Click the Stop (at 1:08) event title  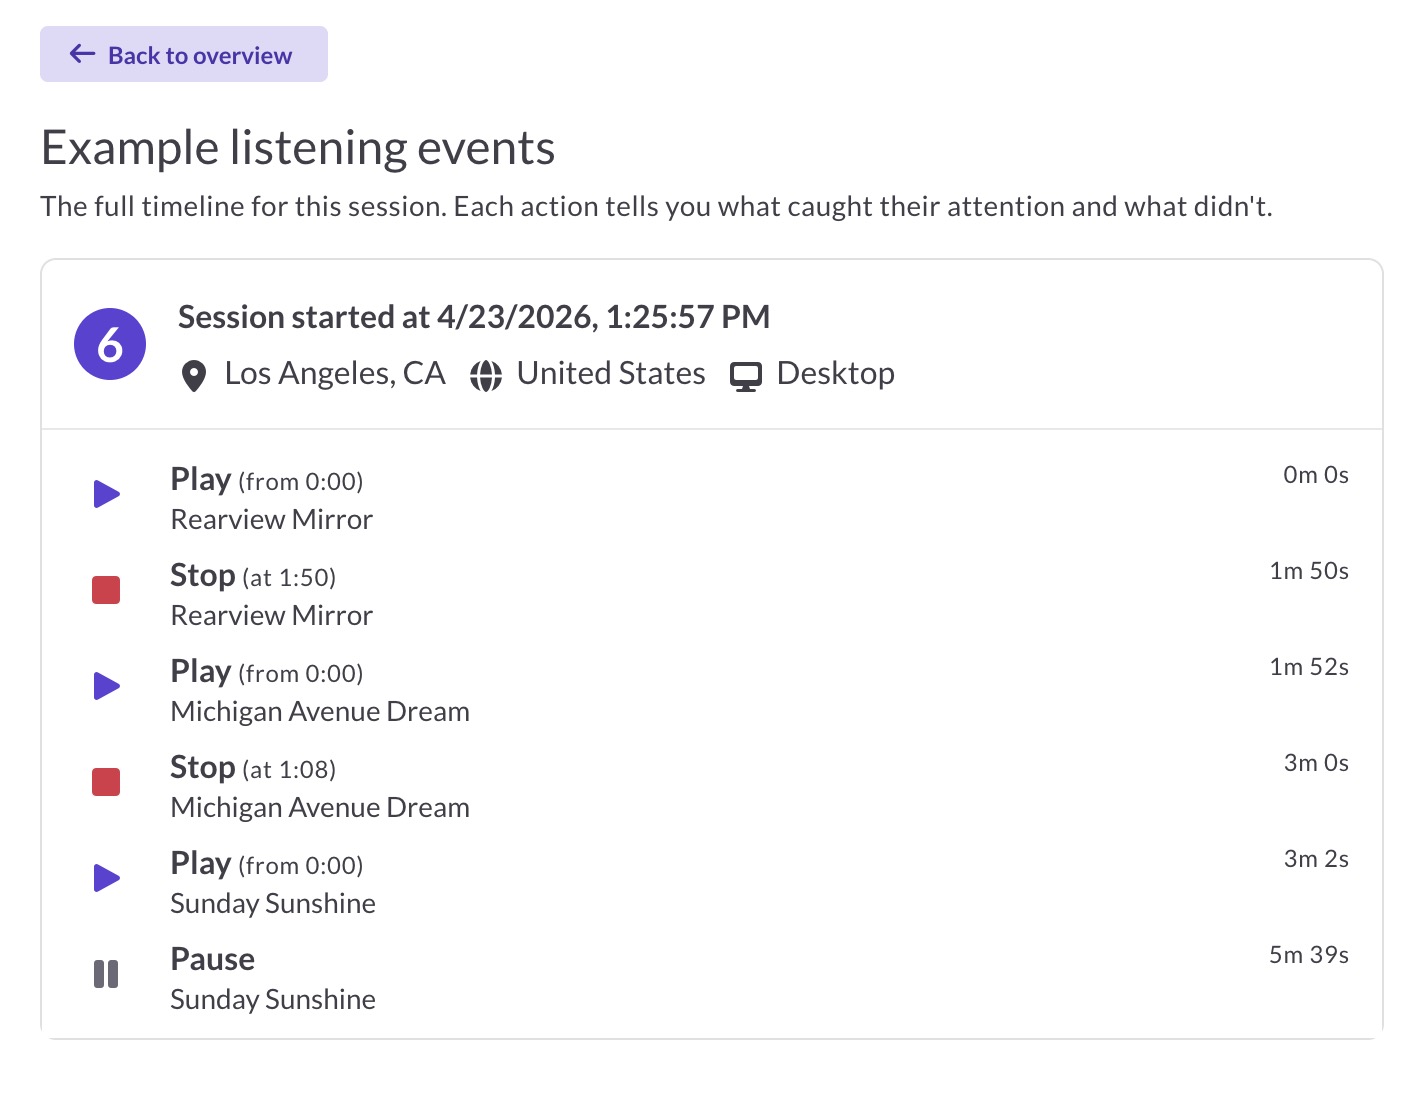[x=253, y=768]
